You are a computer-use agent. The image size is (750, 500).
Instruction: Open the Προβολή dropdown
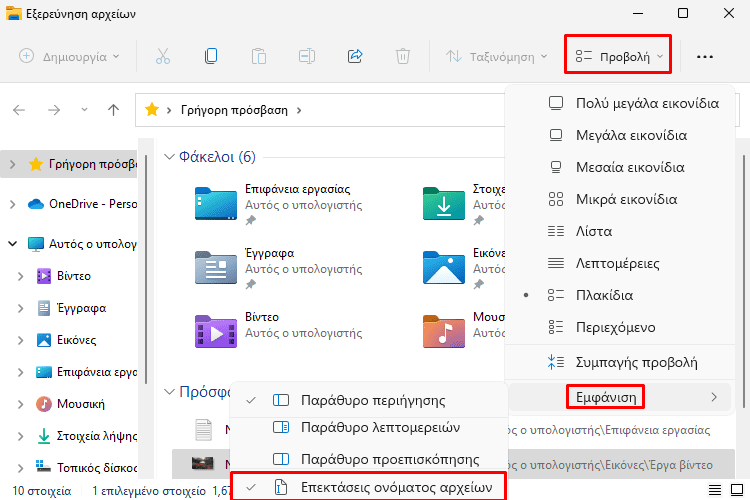[617, 57]
